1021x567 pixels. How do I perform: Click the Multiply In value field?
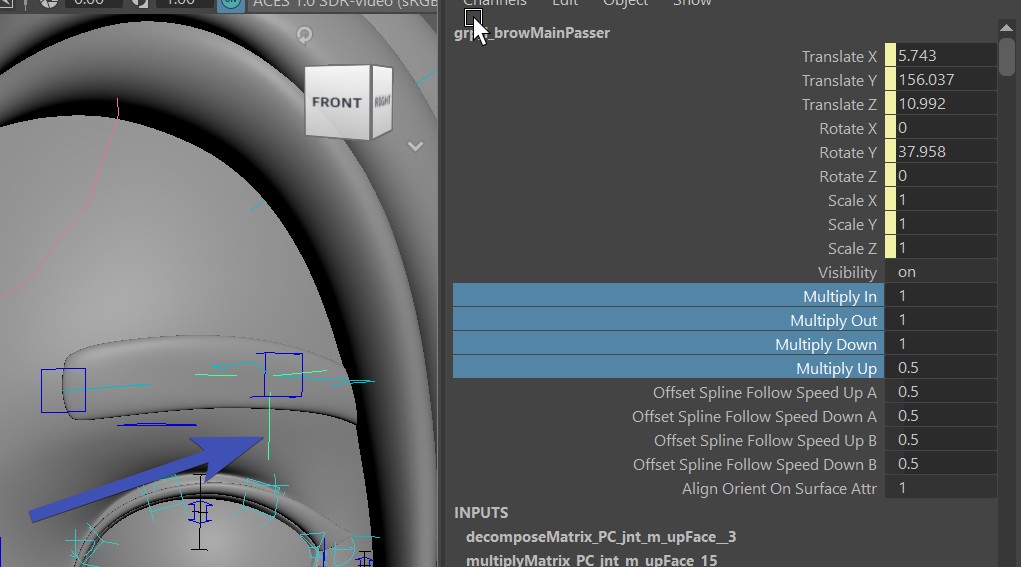(x=941, y=296)
